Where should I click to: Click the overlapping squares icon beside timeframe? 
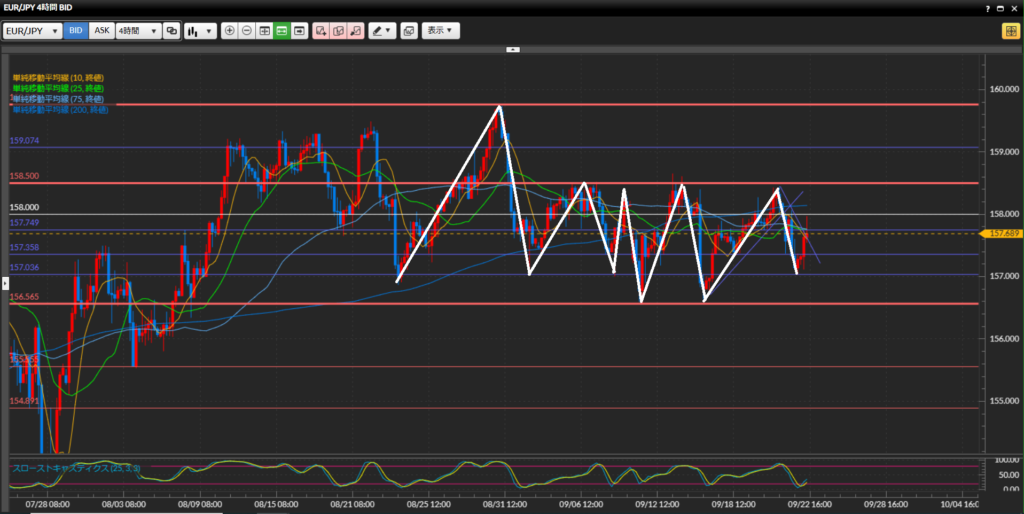tap(171, 31)
